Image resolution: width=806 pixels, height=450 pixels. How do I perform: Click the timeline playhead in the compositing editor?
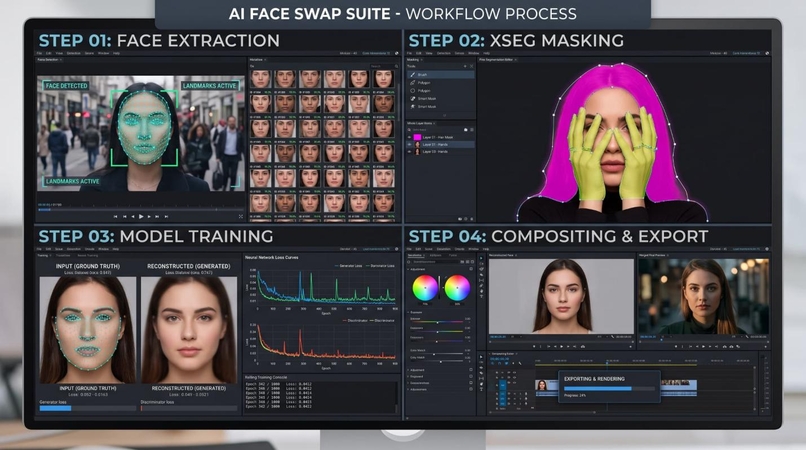point(607,363)
